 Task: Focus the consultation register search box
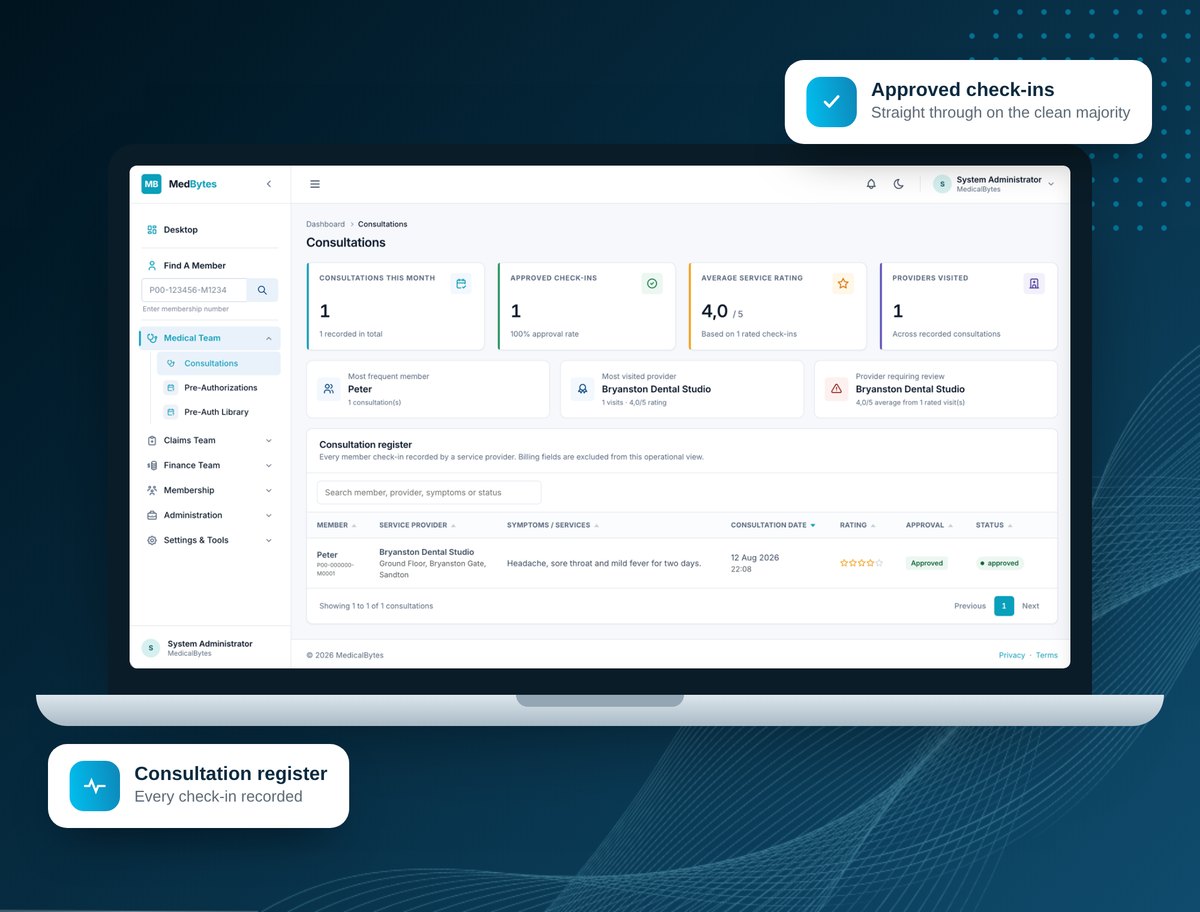coord(429,492)
